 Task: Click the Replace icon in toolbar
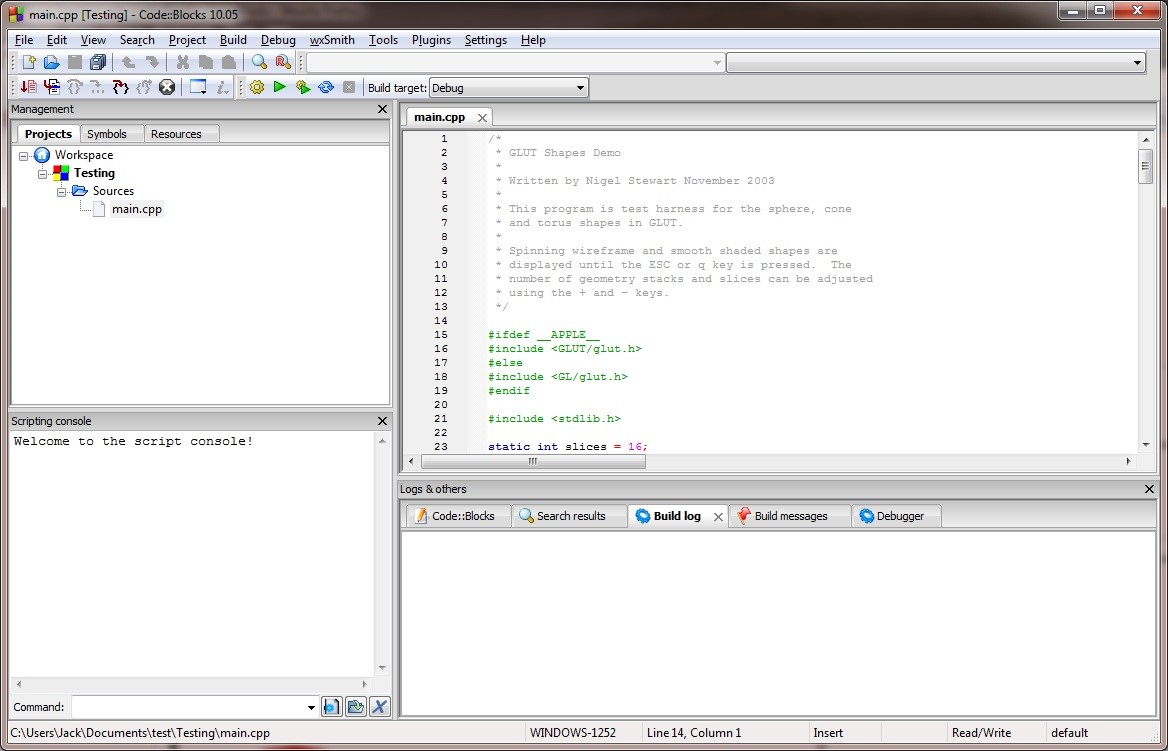click(x=283, y=63)
